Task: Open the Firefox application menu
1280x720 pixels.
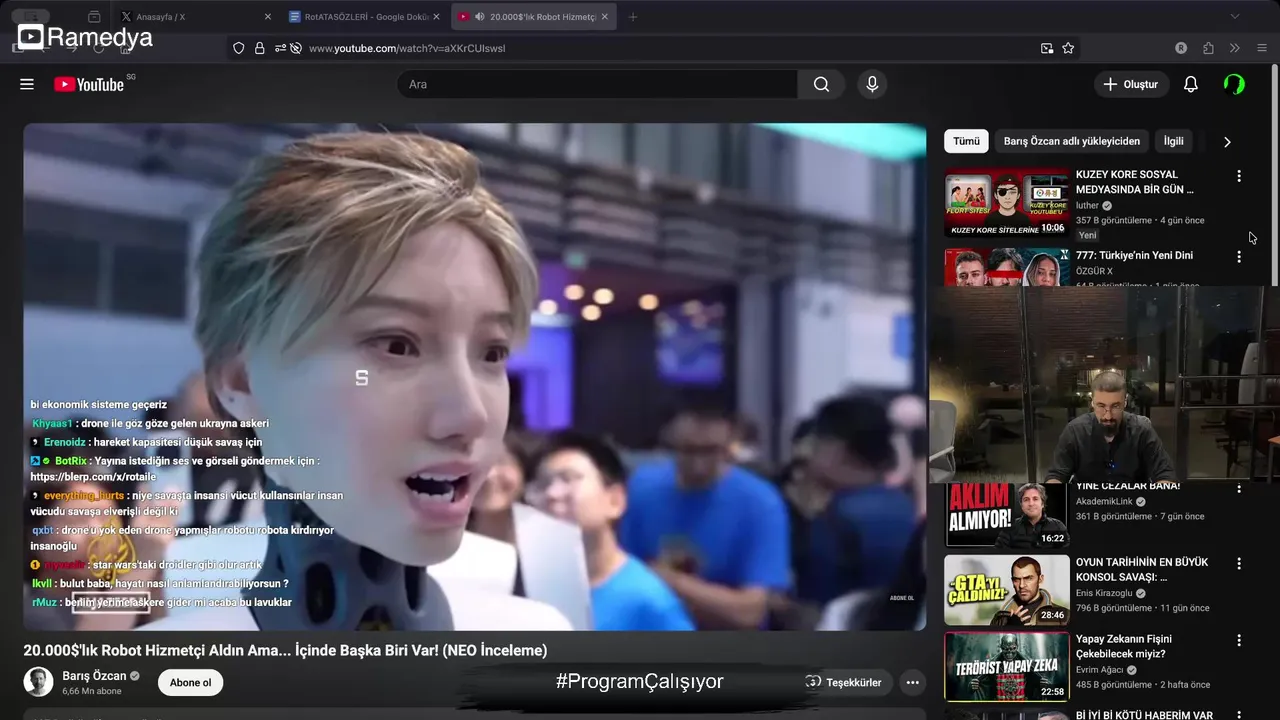Action: [1261, 48]
